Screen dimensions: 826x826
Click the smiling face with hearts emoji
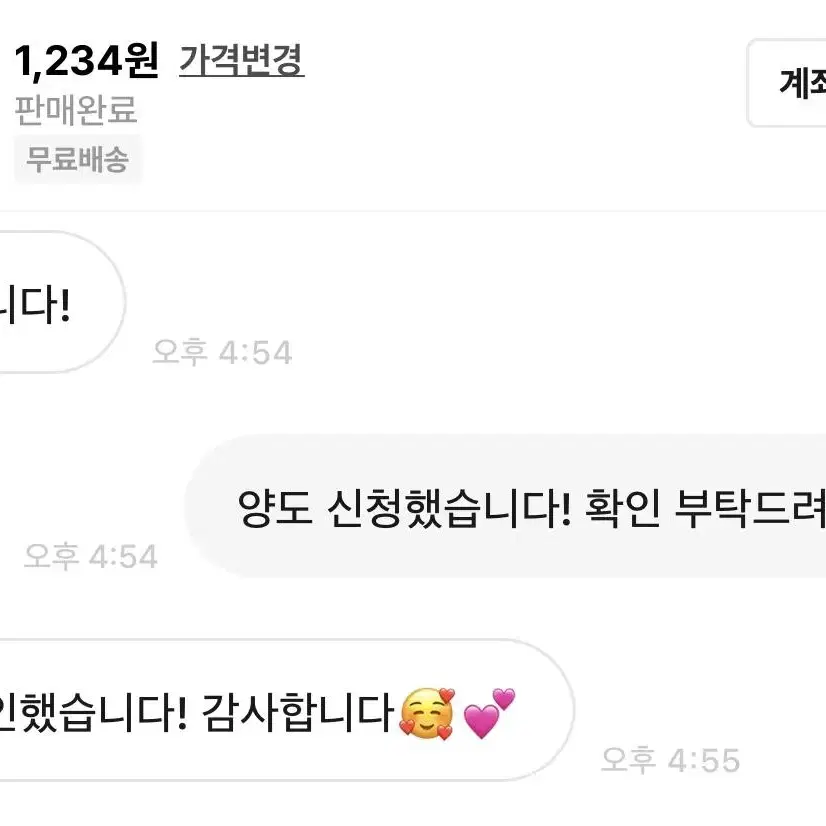(x=427, y=713)
